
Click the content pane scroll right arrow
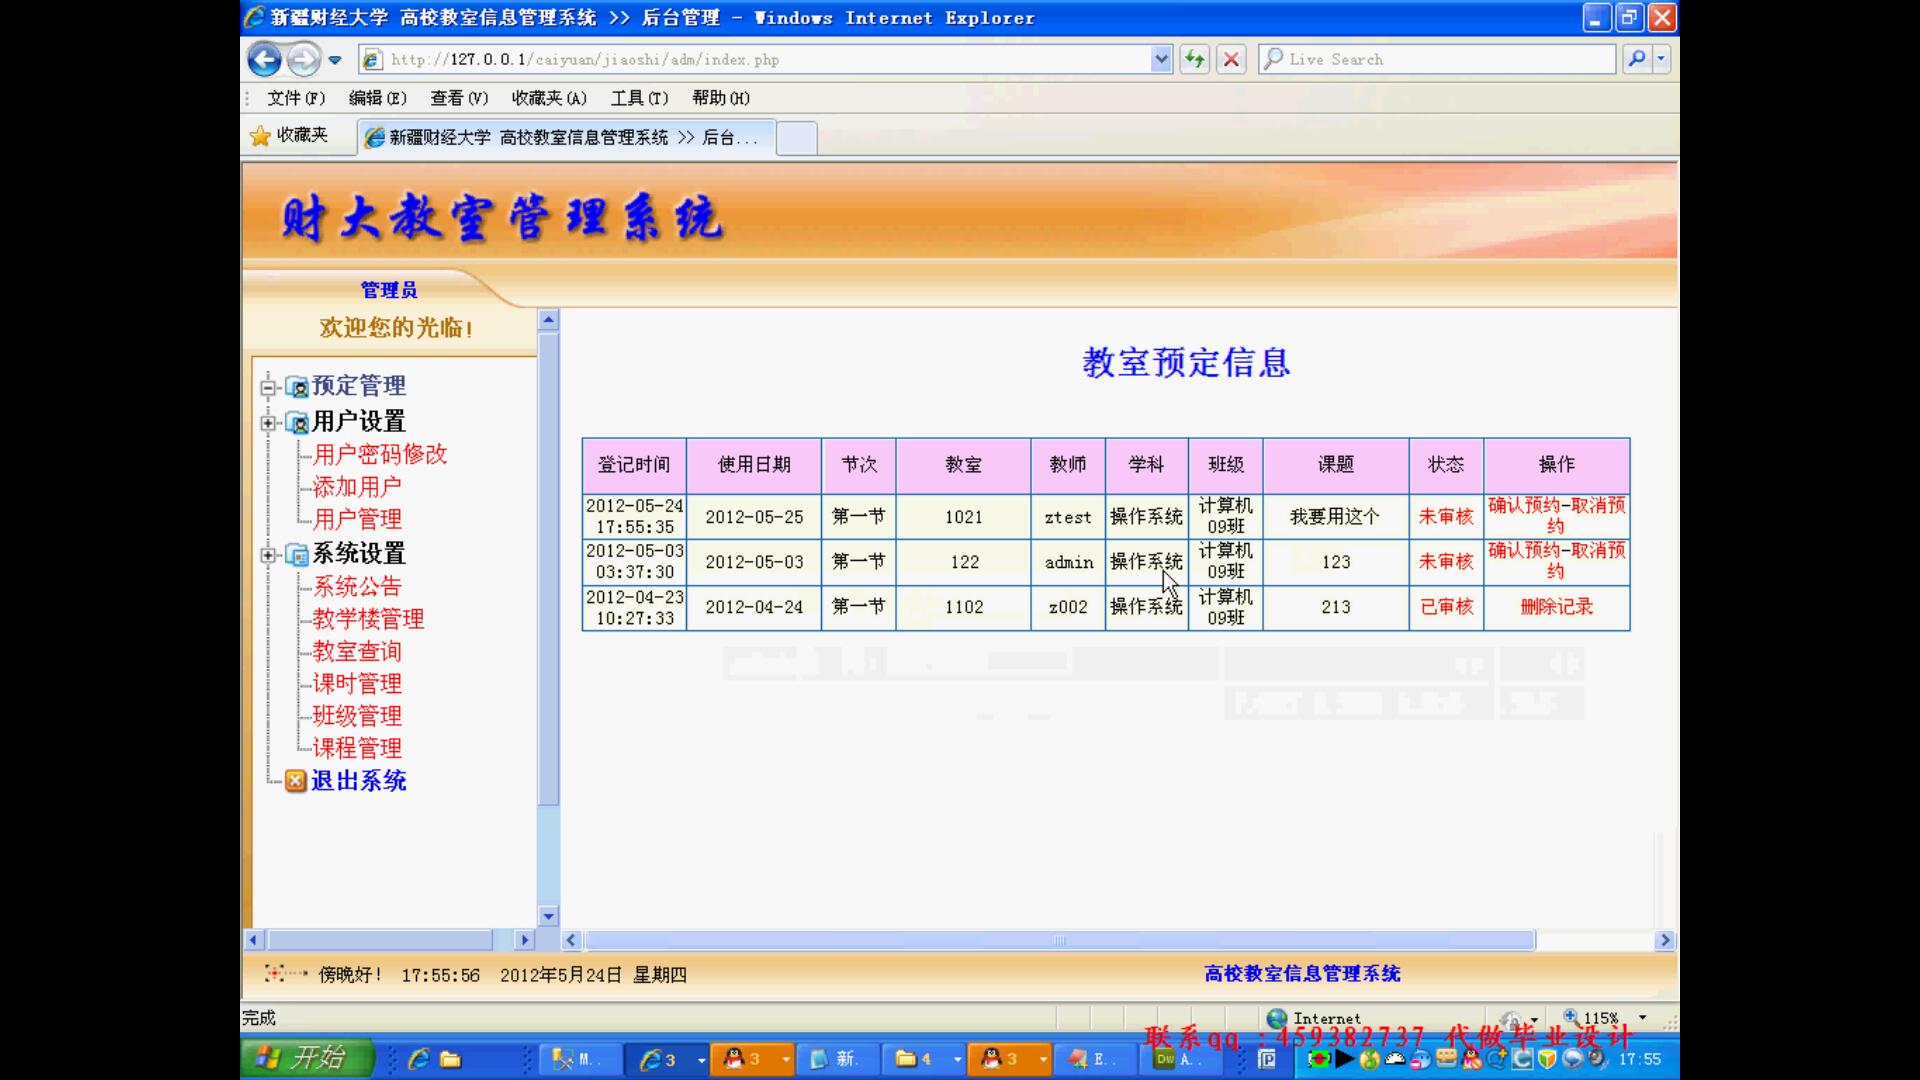coord(1665,940)
